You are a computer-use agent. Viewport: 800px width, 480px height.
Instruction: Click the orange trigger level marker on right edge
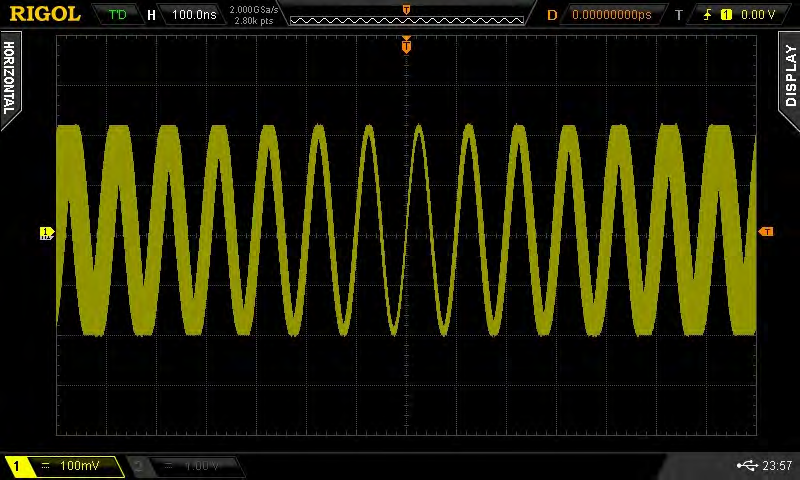tap(766, 232)
